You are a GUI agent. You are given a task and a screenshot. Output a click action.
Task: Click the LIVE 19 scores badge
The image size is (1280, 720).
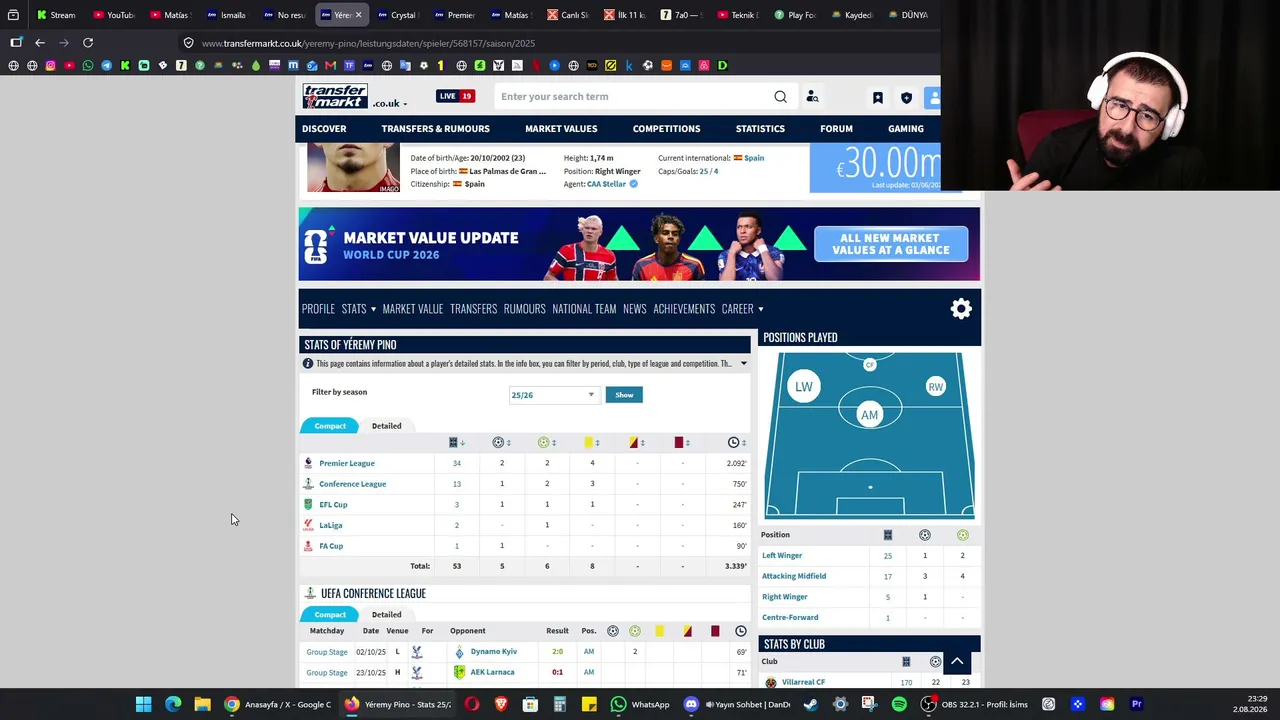455,96
